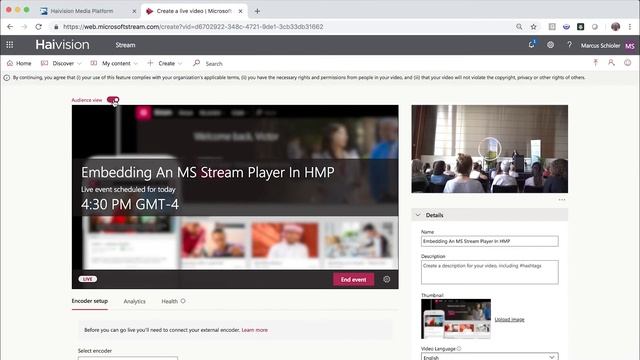Open a new browser tab
Image resolution: width=640 pixels, height=360 pixels.
point(257,11)
